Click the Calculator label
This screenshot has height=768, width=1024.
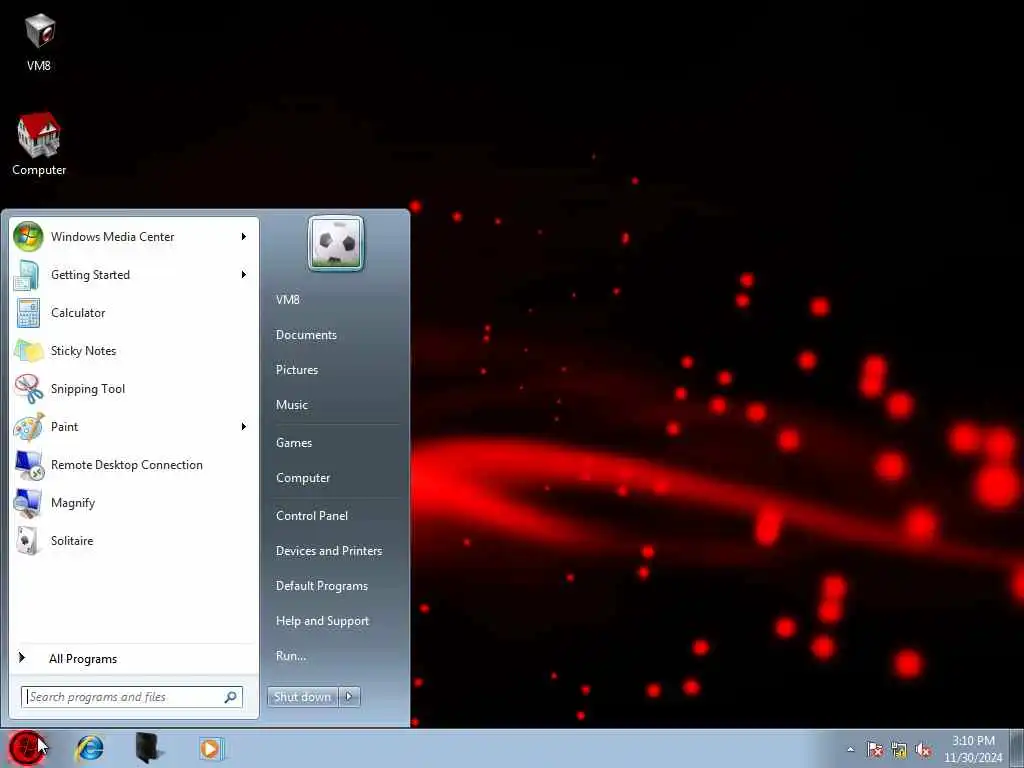click(x=78, y=313)
